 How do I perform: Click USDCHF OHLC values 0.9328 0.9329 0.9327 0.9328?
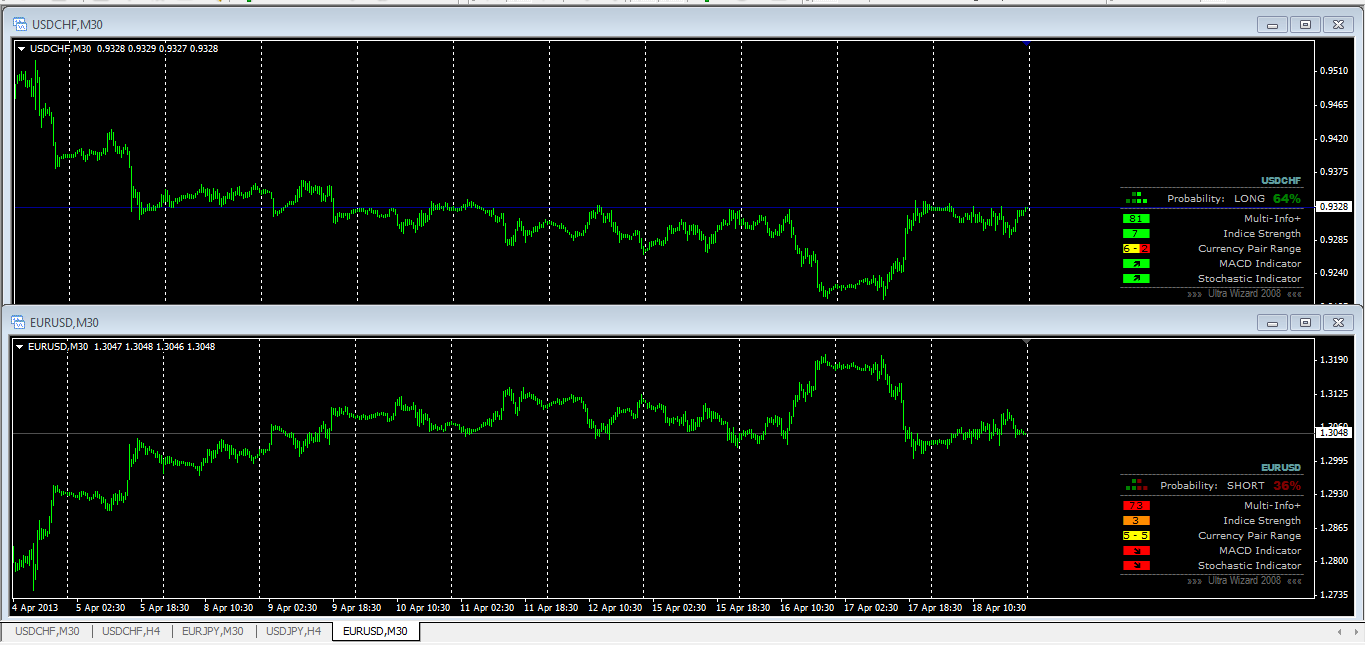click(x=158, y=48)
